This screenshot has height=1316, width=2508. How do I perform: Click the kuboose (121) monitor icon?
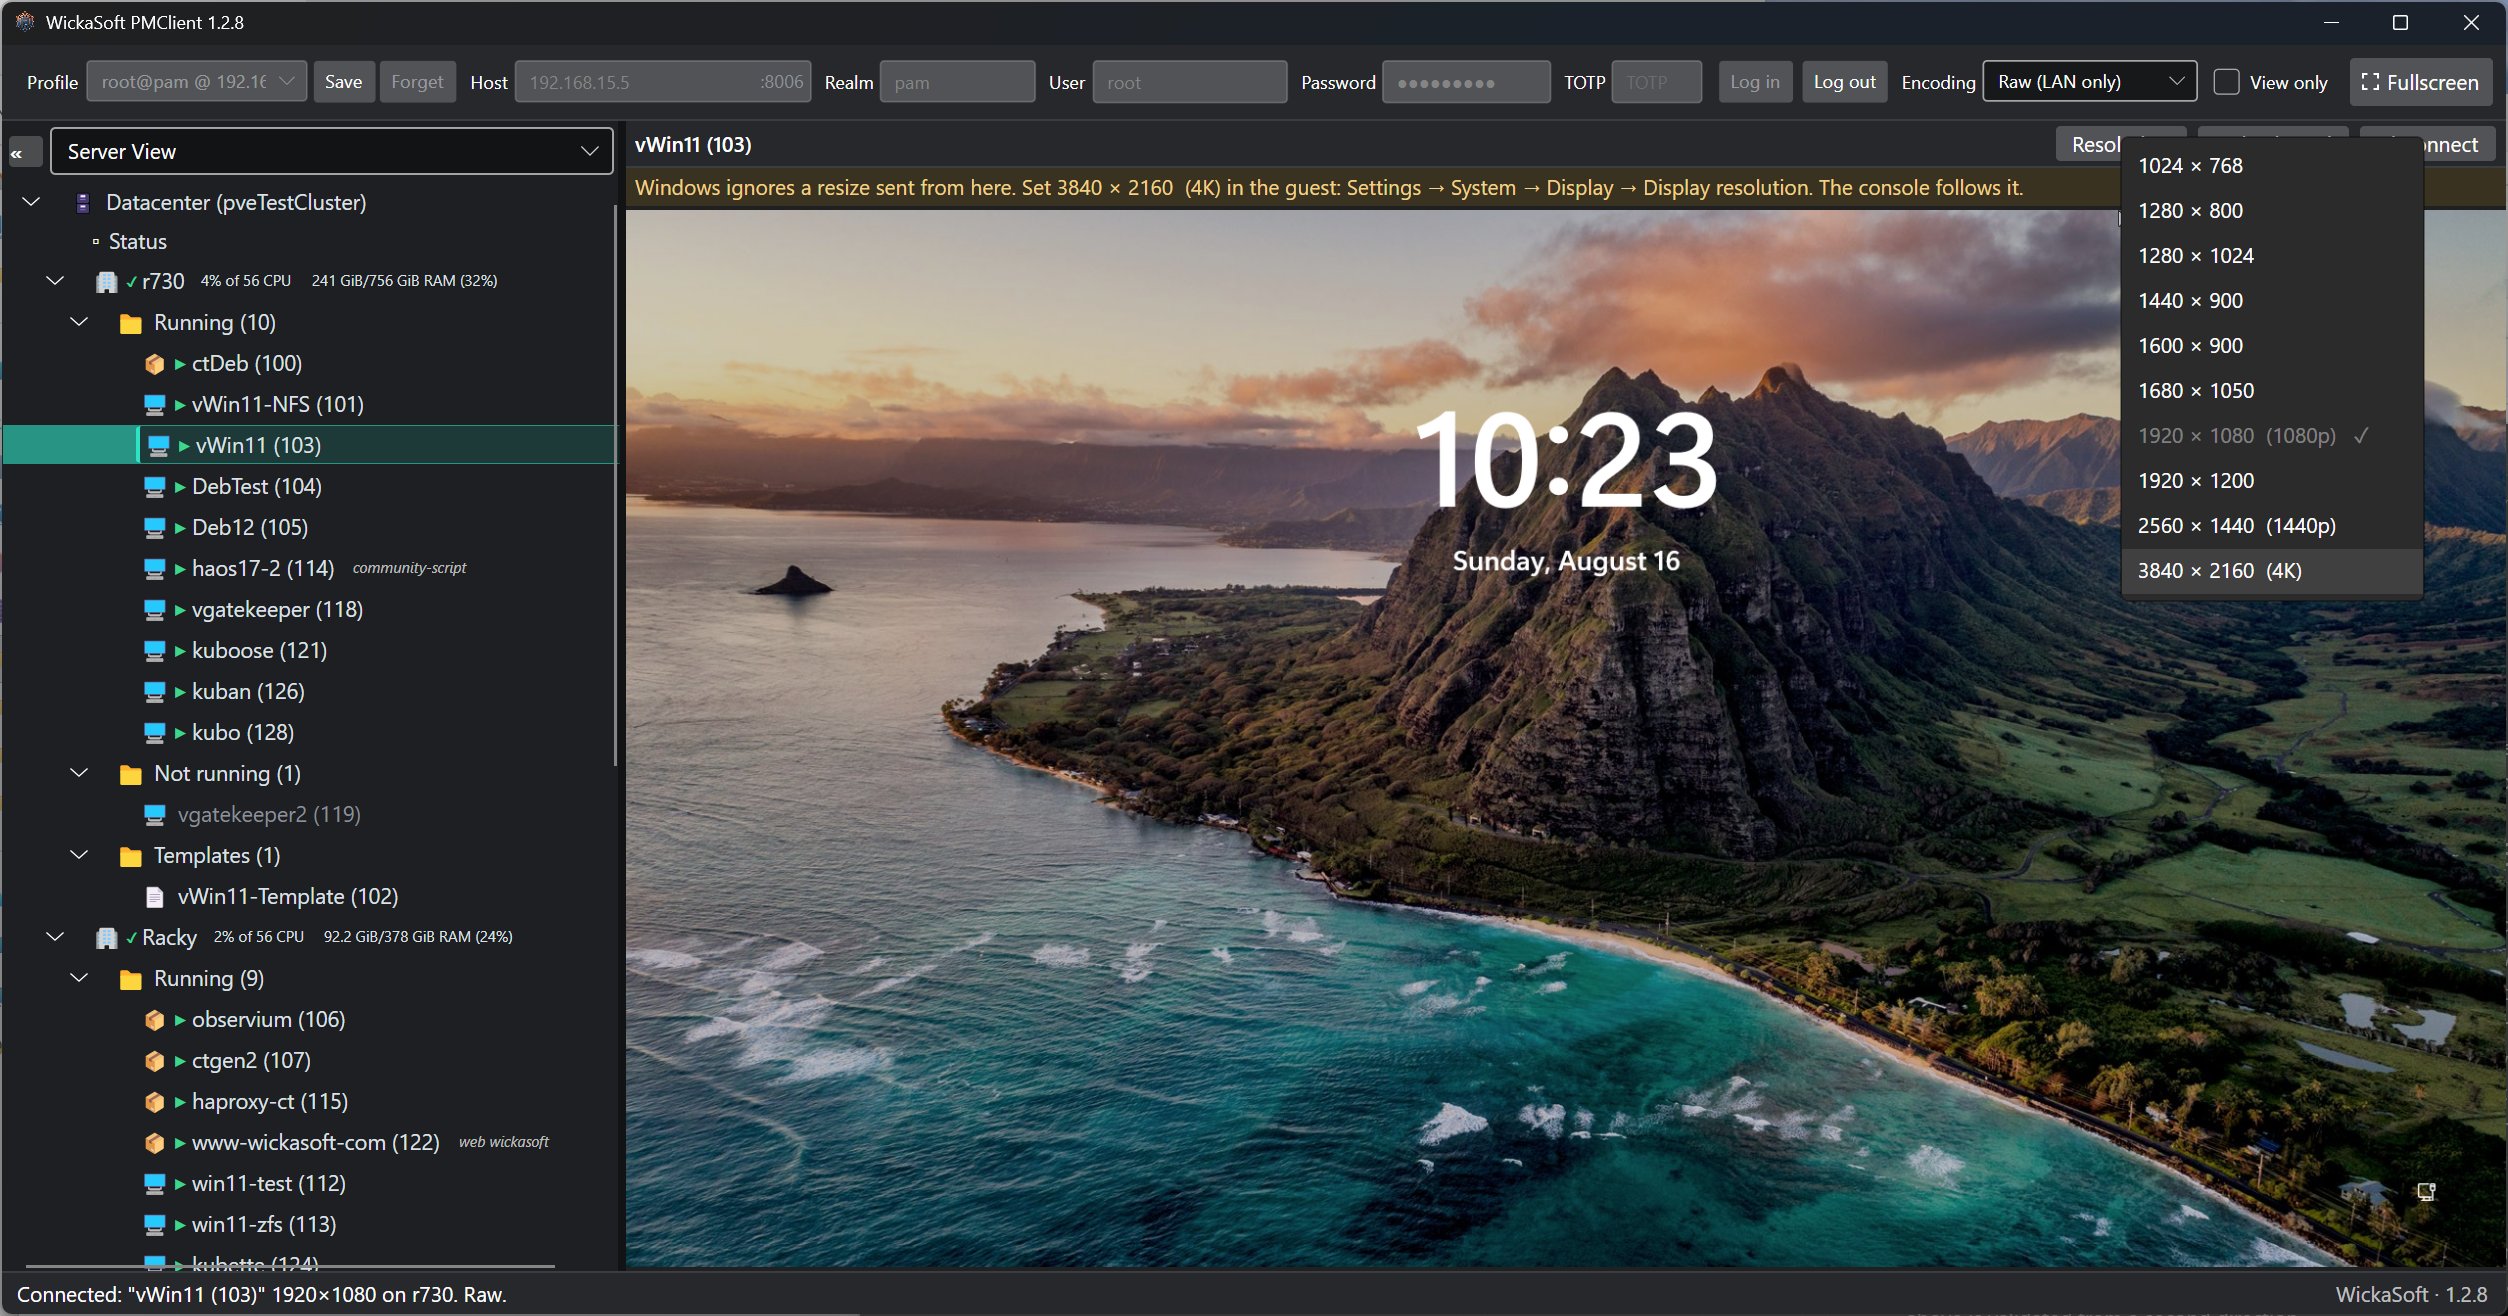click(154, 651)
